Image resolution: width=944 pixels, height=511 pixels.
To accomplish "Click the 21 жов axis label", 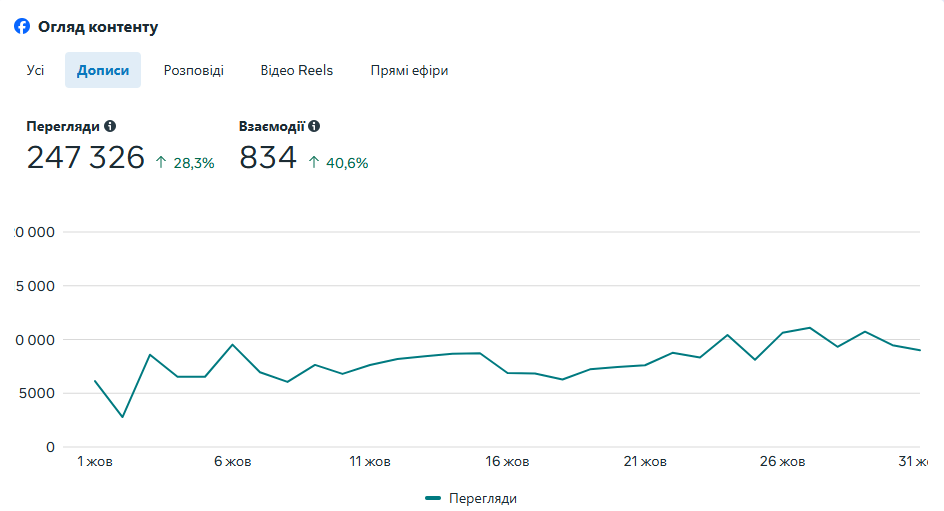I will pos(645,462).
